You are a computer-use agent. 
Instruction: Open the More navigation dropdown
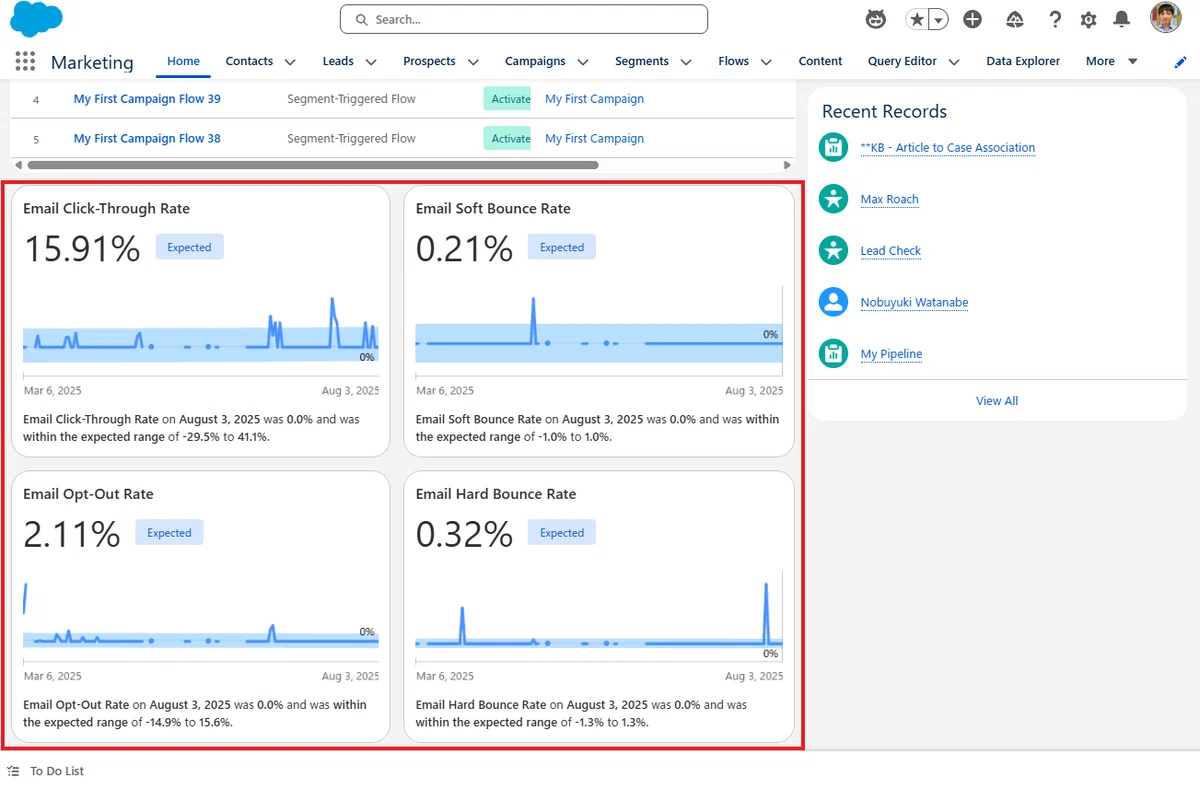click(1112, 61)
